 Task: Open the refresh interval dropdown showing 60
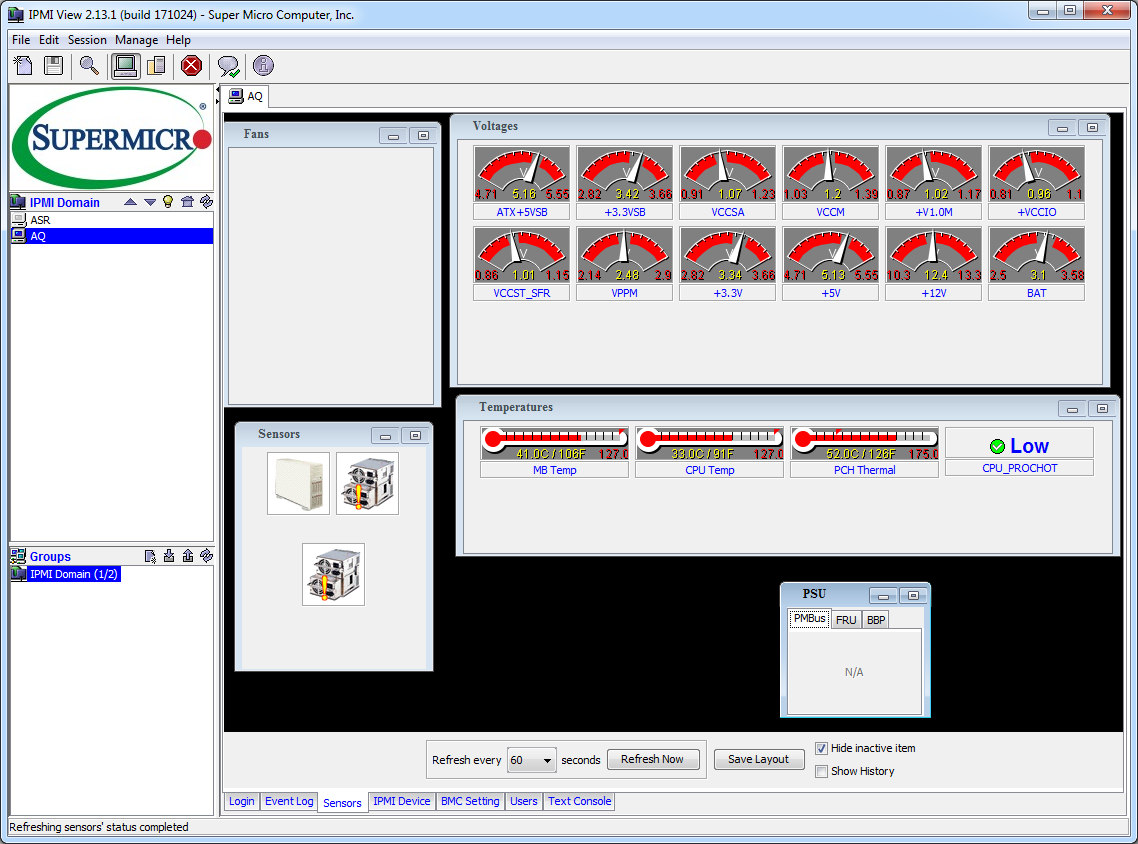pos(532,760)
